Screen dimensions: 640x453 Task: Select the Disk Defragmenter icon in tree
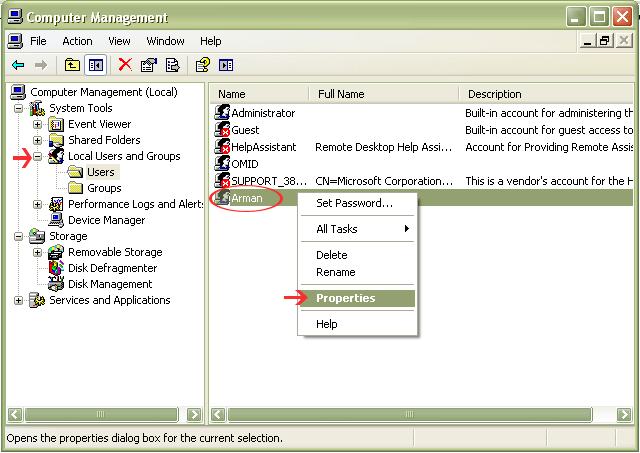pos(56,268)
